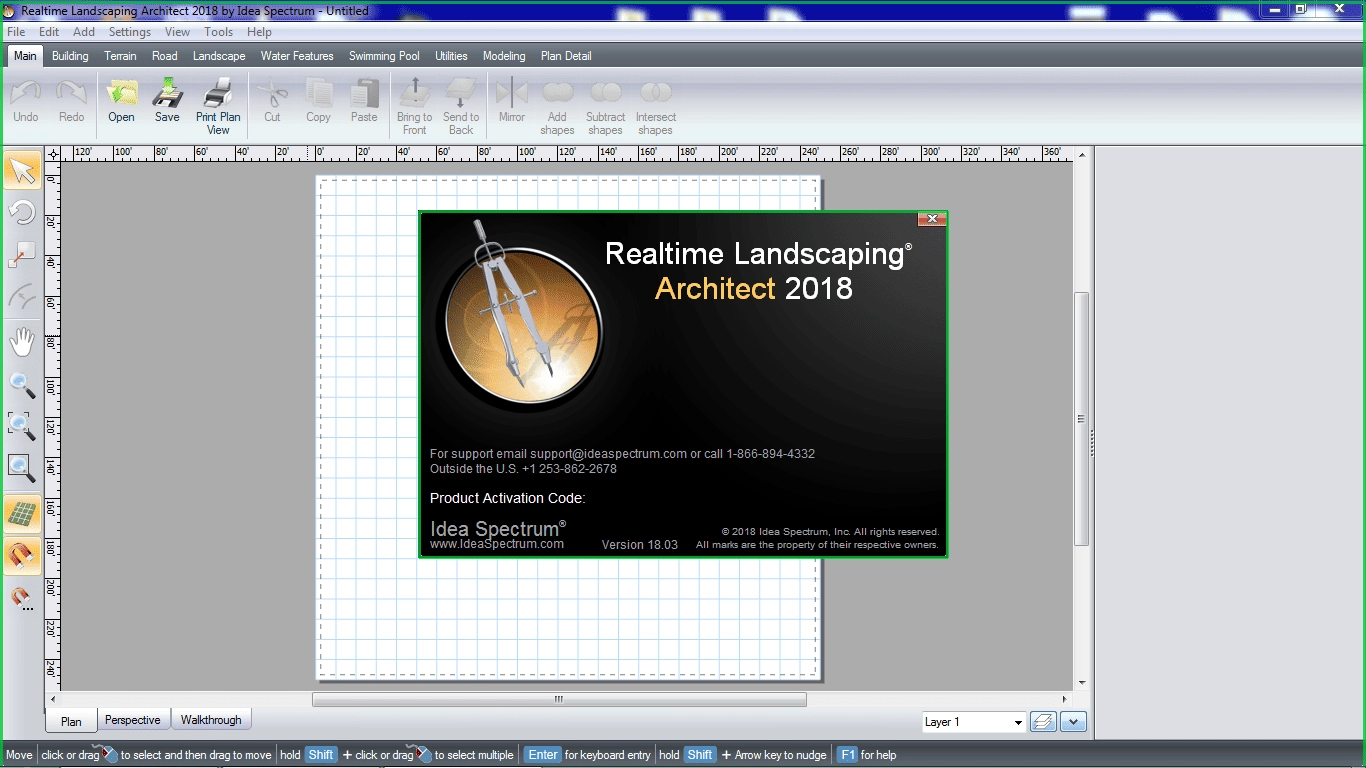Click the Enter key hint in status bar
The width and height of the screenshot is (1366, 768).
[543, 755]
